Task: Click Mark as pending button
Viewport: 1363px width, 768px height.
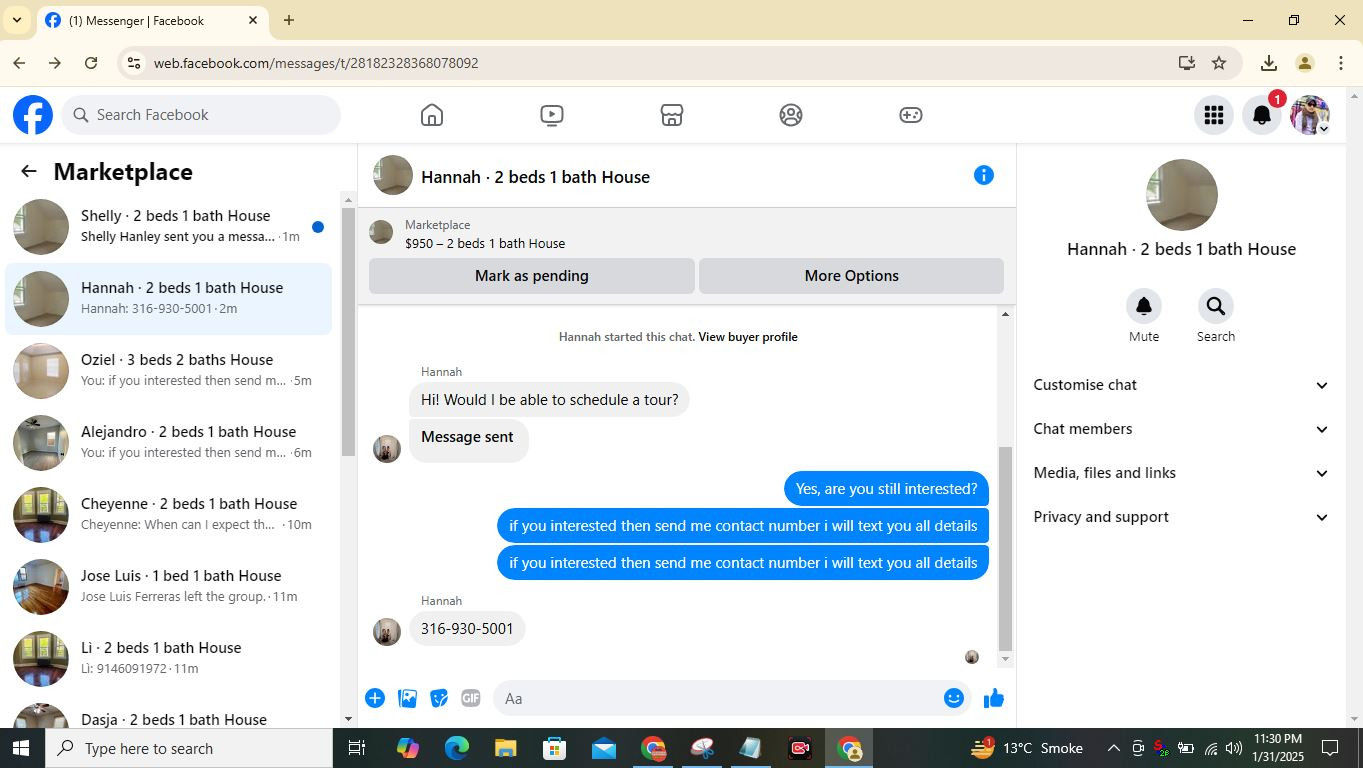Action: coord(532,276)
